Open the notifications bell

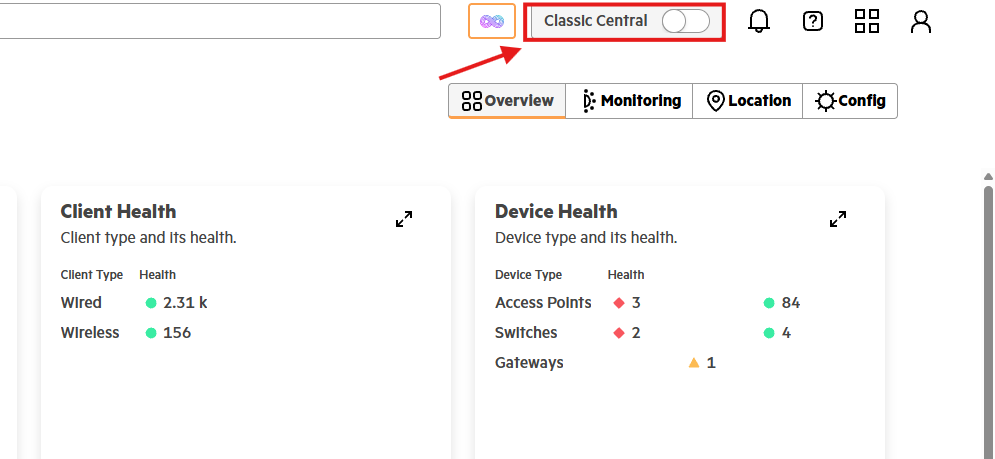click(758, 21)
